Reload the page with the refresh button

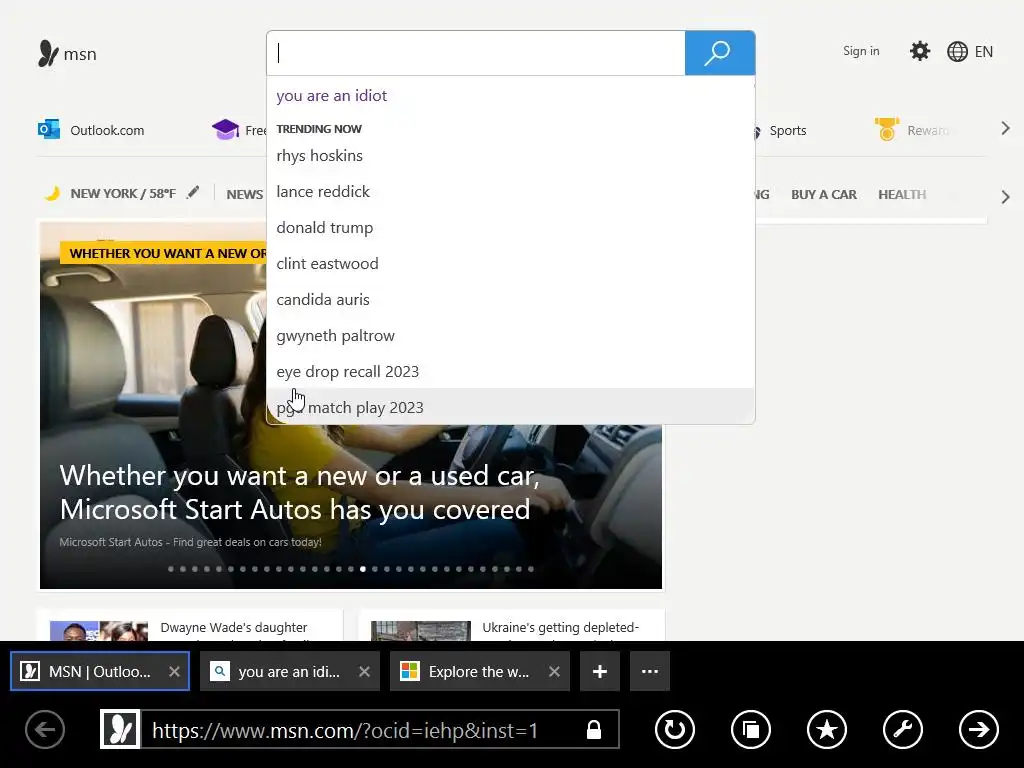click(x=675, y=729)
